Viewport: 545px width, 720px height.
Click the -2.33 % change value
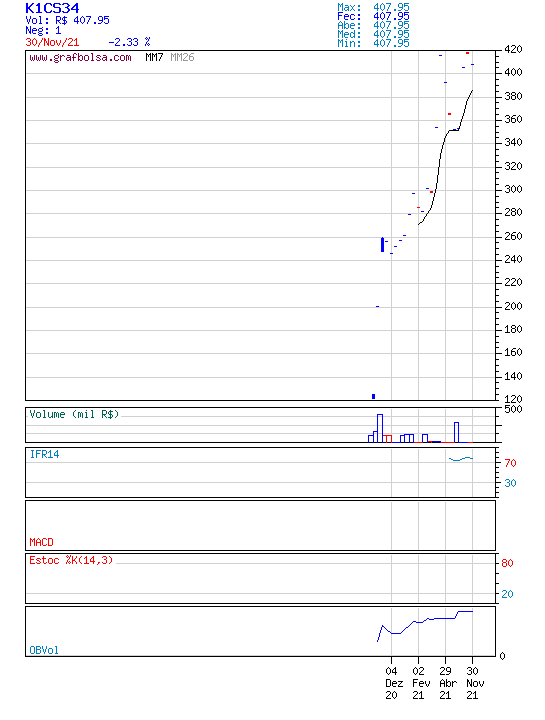pos(129,42)
